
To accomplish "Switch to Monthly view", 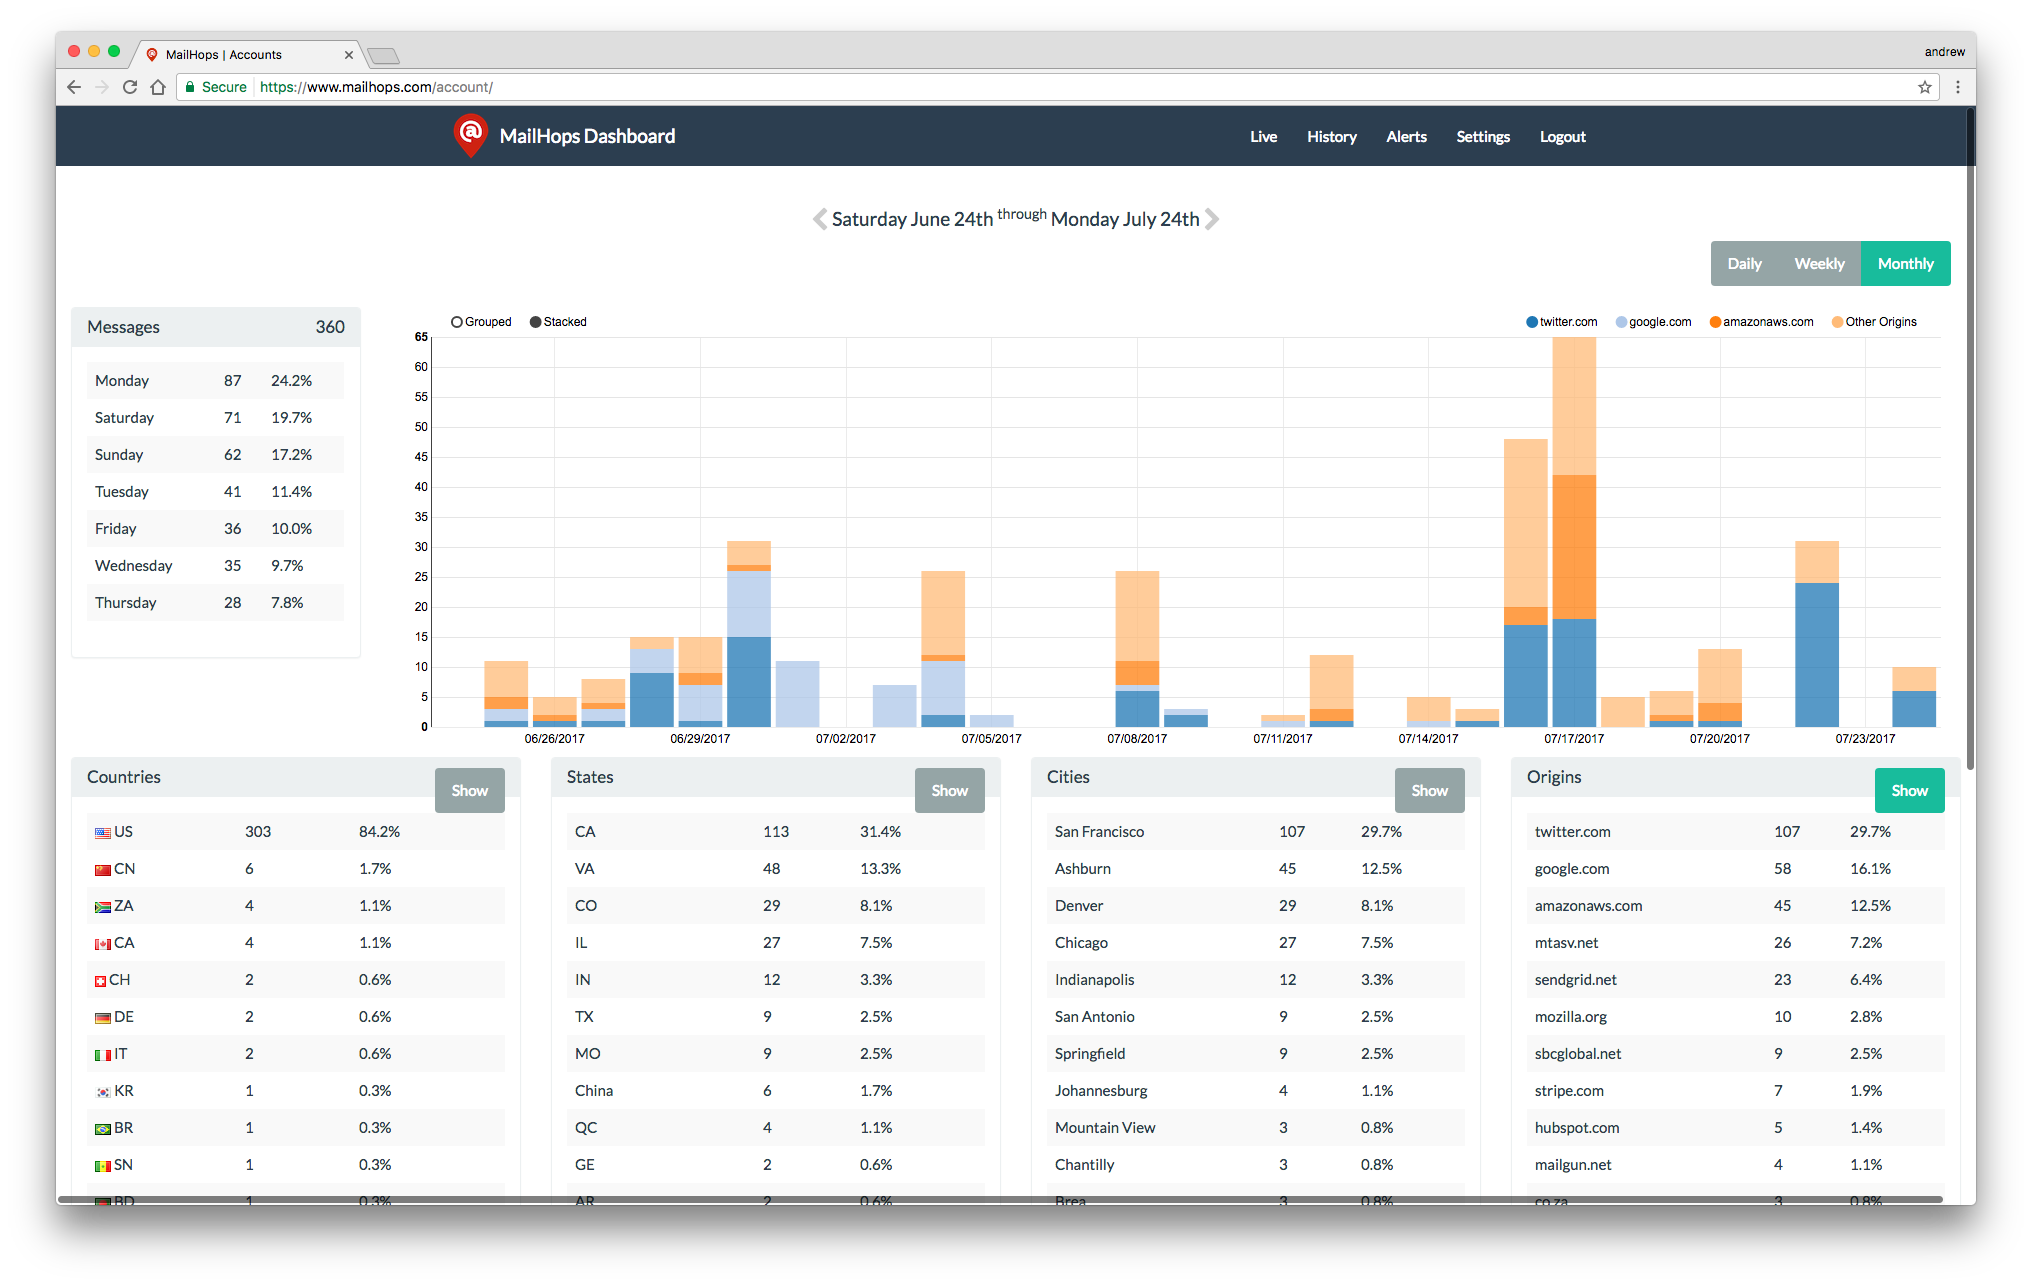I will 1906,264.
